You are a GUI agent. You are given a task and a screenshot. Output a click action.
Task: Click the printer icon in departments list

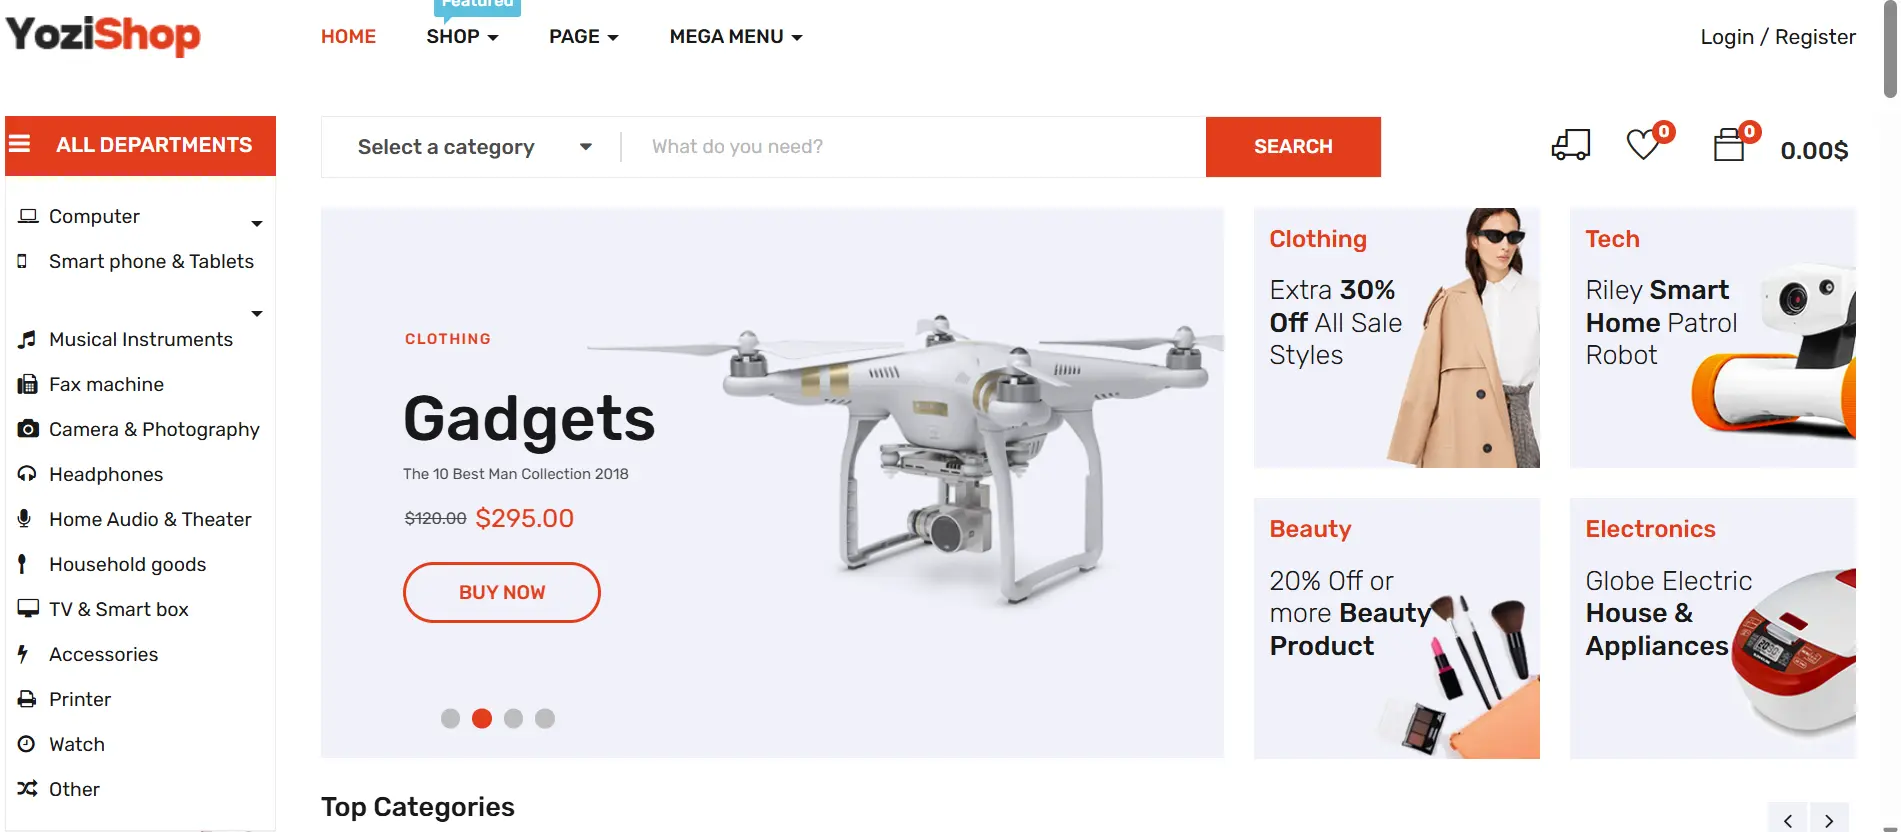[x=27, y=699]
